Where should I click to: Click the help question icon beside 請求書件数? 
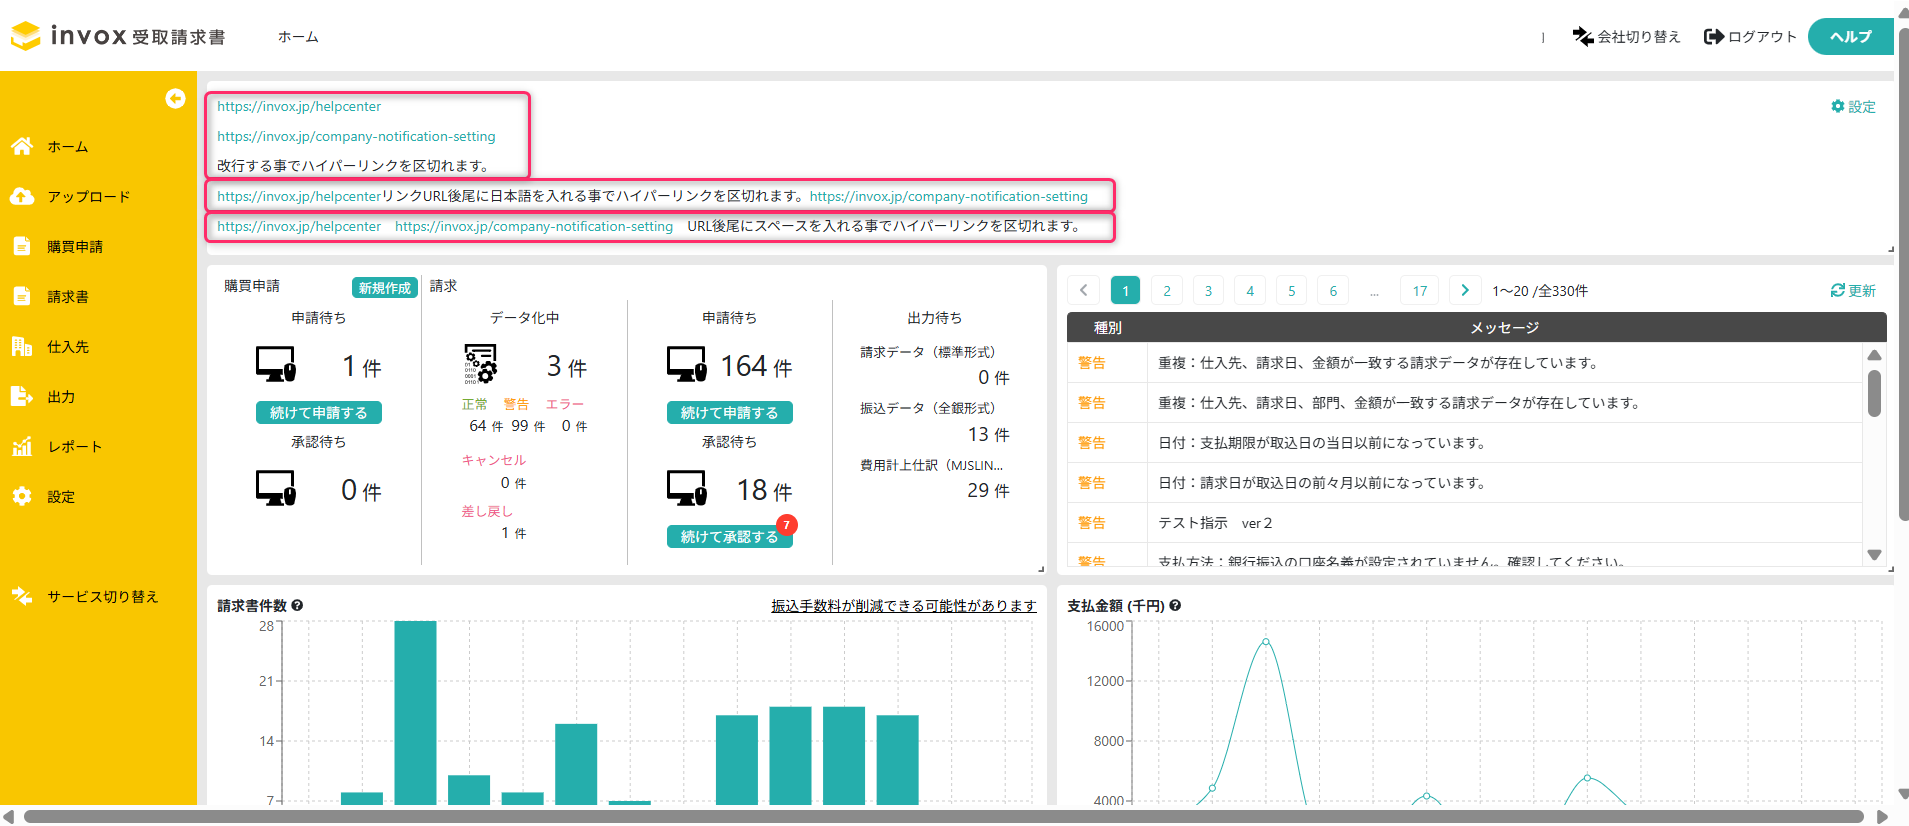297,606
